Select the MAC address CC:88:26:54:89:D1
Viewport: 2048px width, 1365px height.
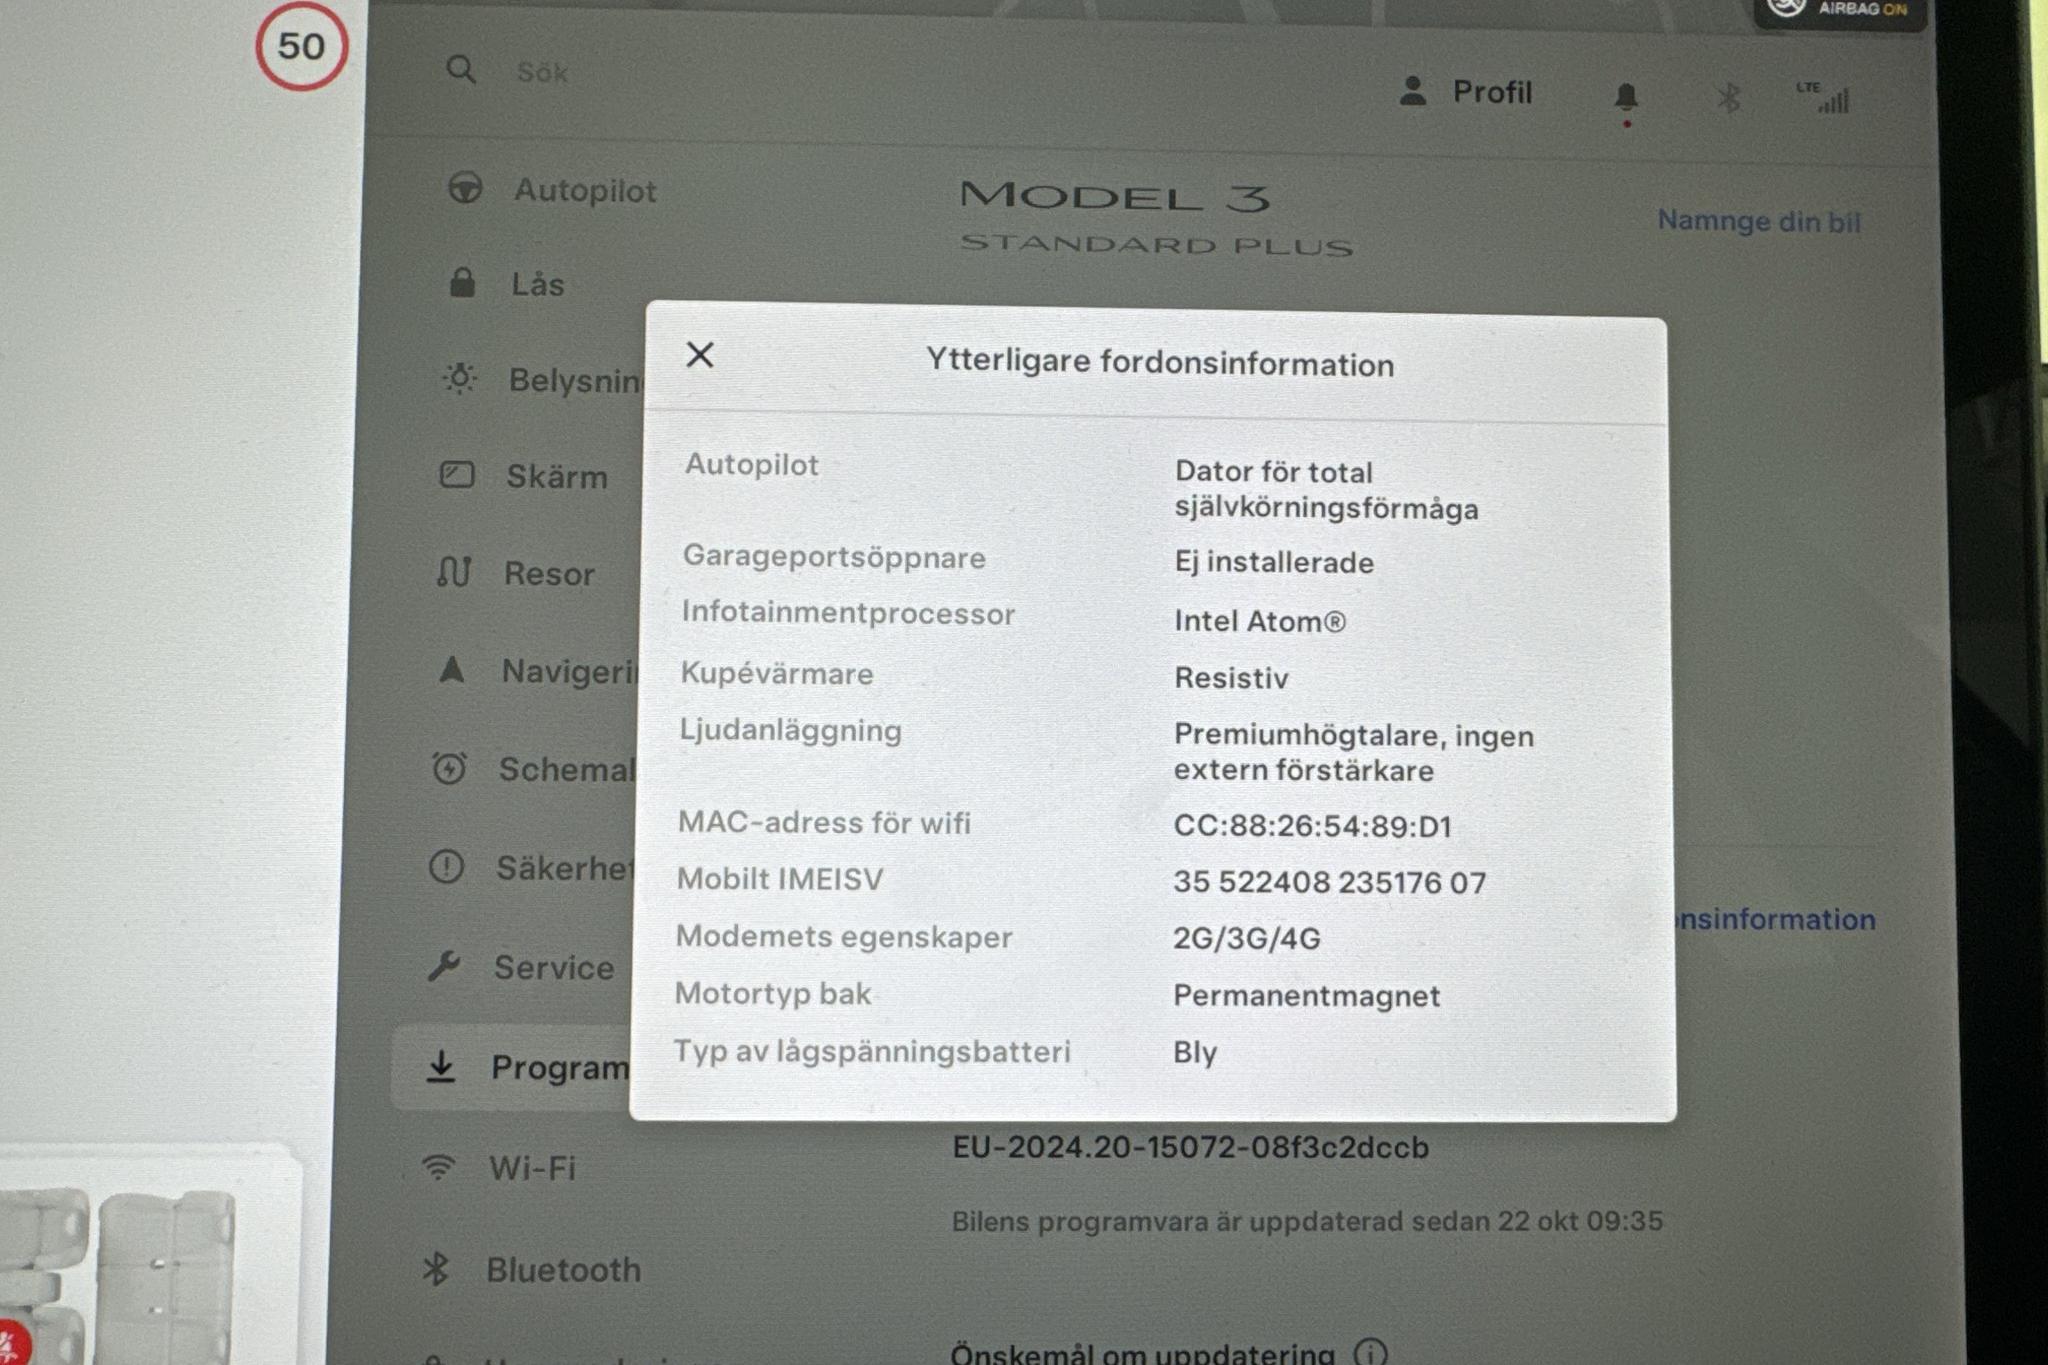coord(1312,826)
